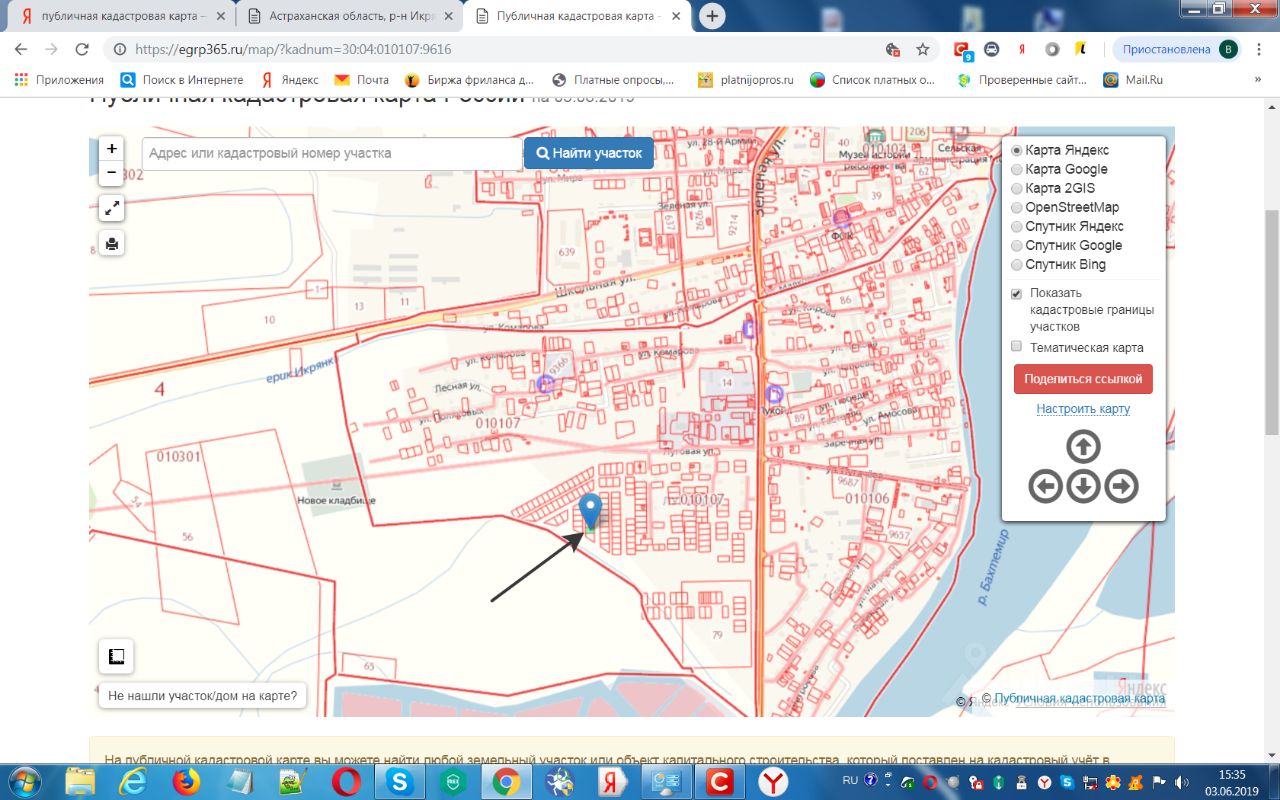Pan the map right with arrow
The image size is (1280, 800).
point(1122,487)
